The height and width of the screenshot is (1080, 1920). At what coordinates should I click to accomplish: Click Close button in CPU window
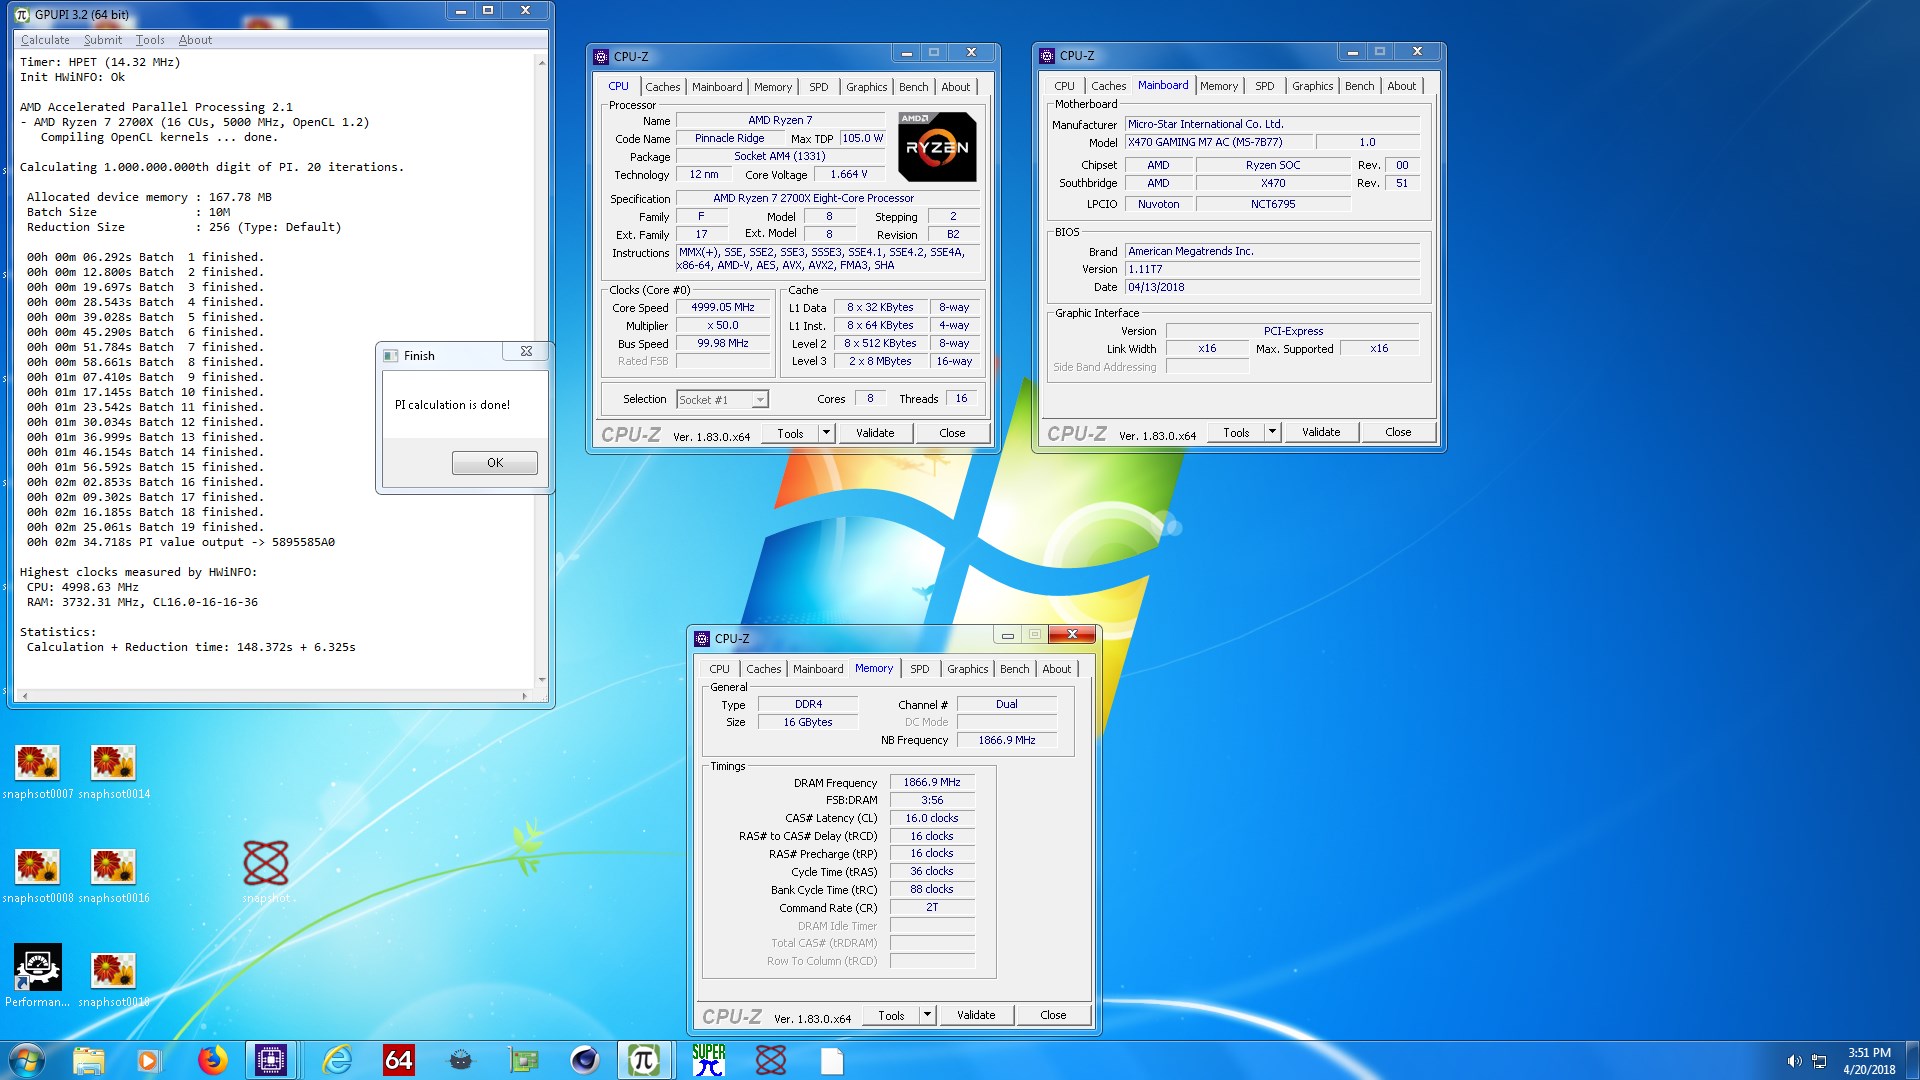pos(952,433)
